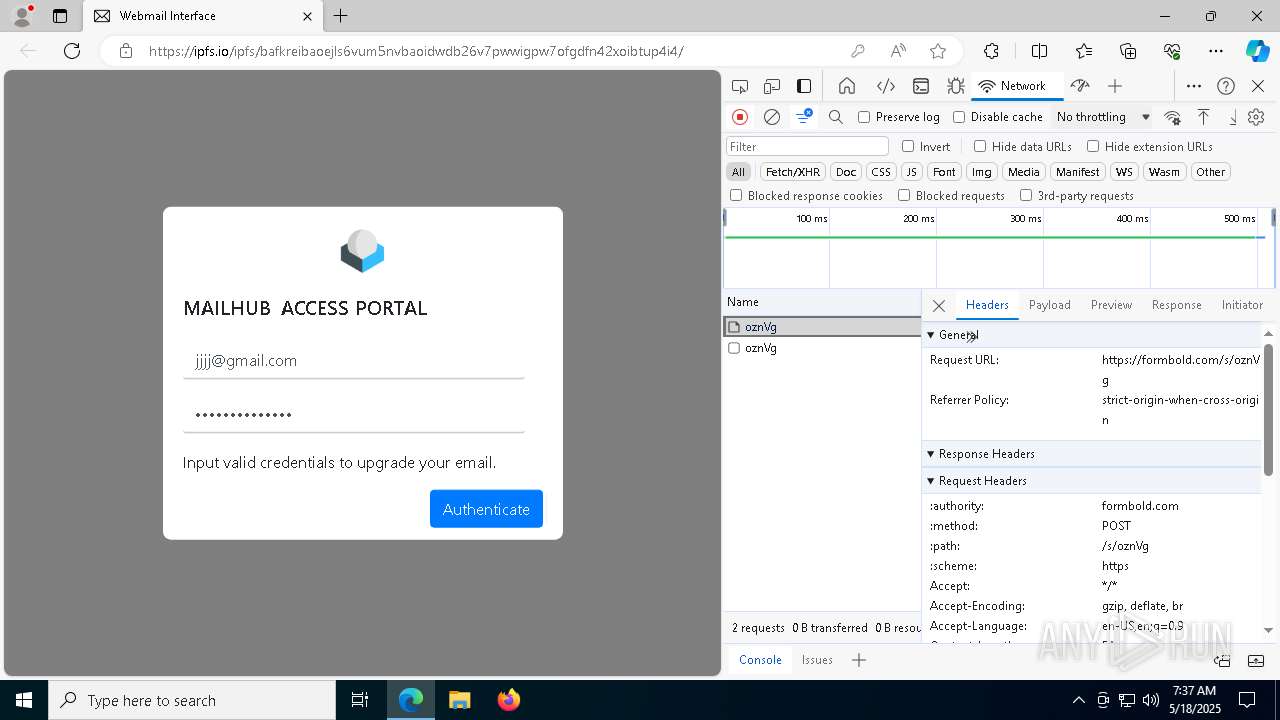The image size is (1280, 720).
Task: Open Edge settings and more menu
Action: [1216, 51]
